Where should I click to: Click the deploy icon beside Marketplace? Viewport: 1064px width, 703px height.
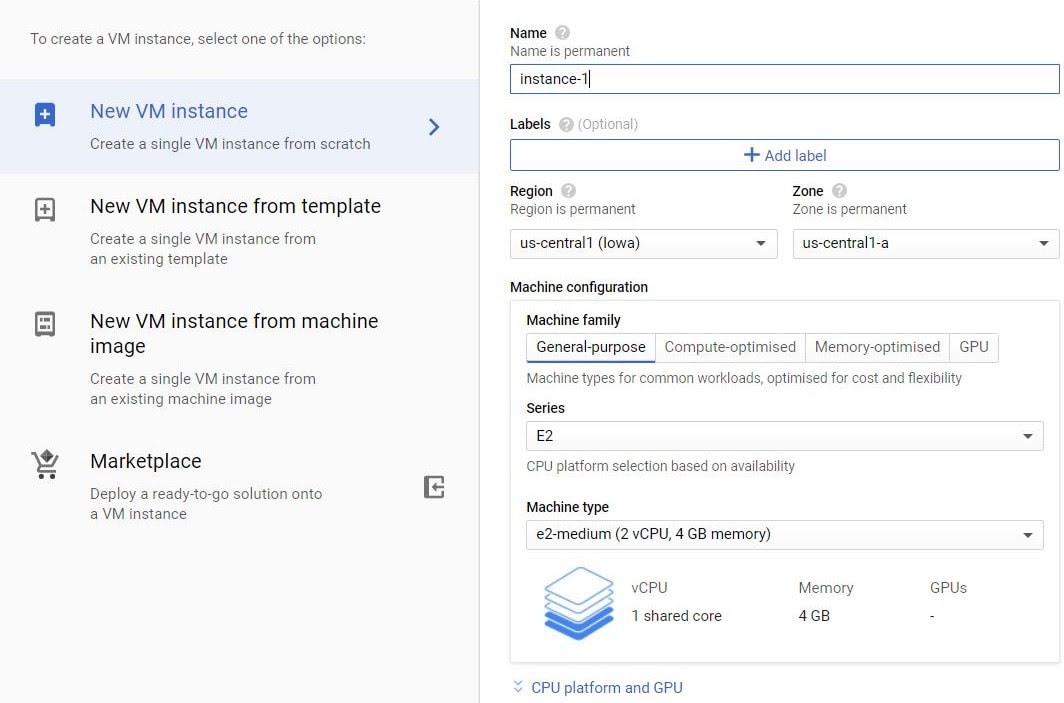434,486
